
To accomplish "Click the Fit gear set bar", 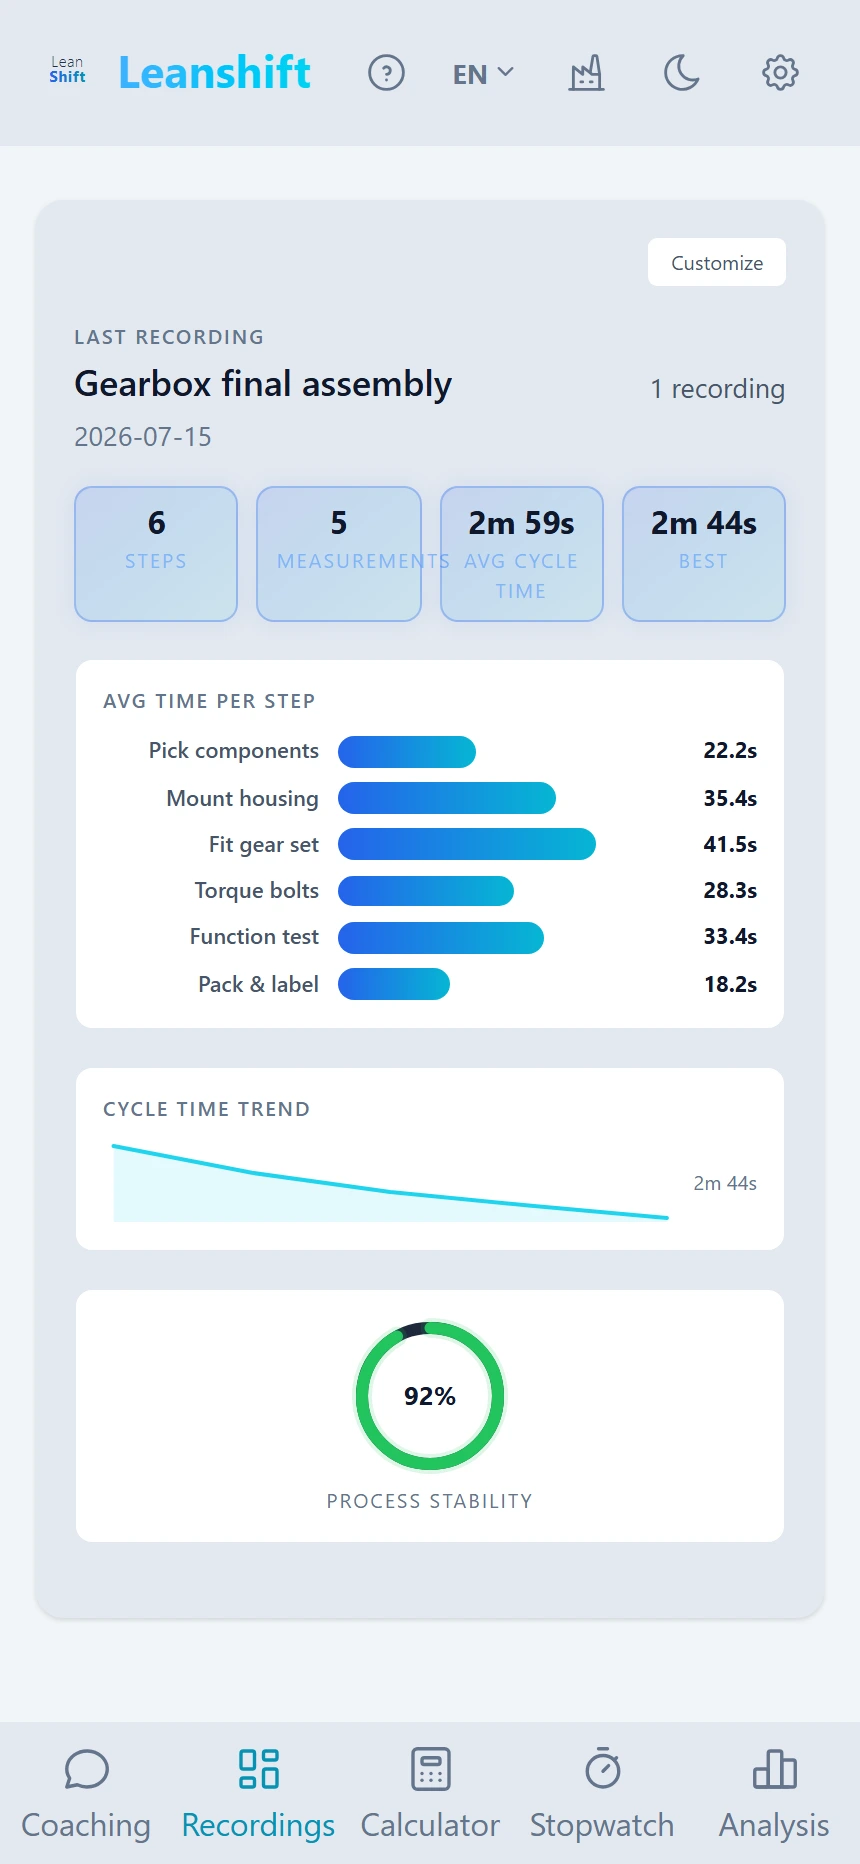I will pos(467,844).
